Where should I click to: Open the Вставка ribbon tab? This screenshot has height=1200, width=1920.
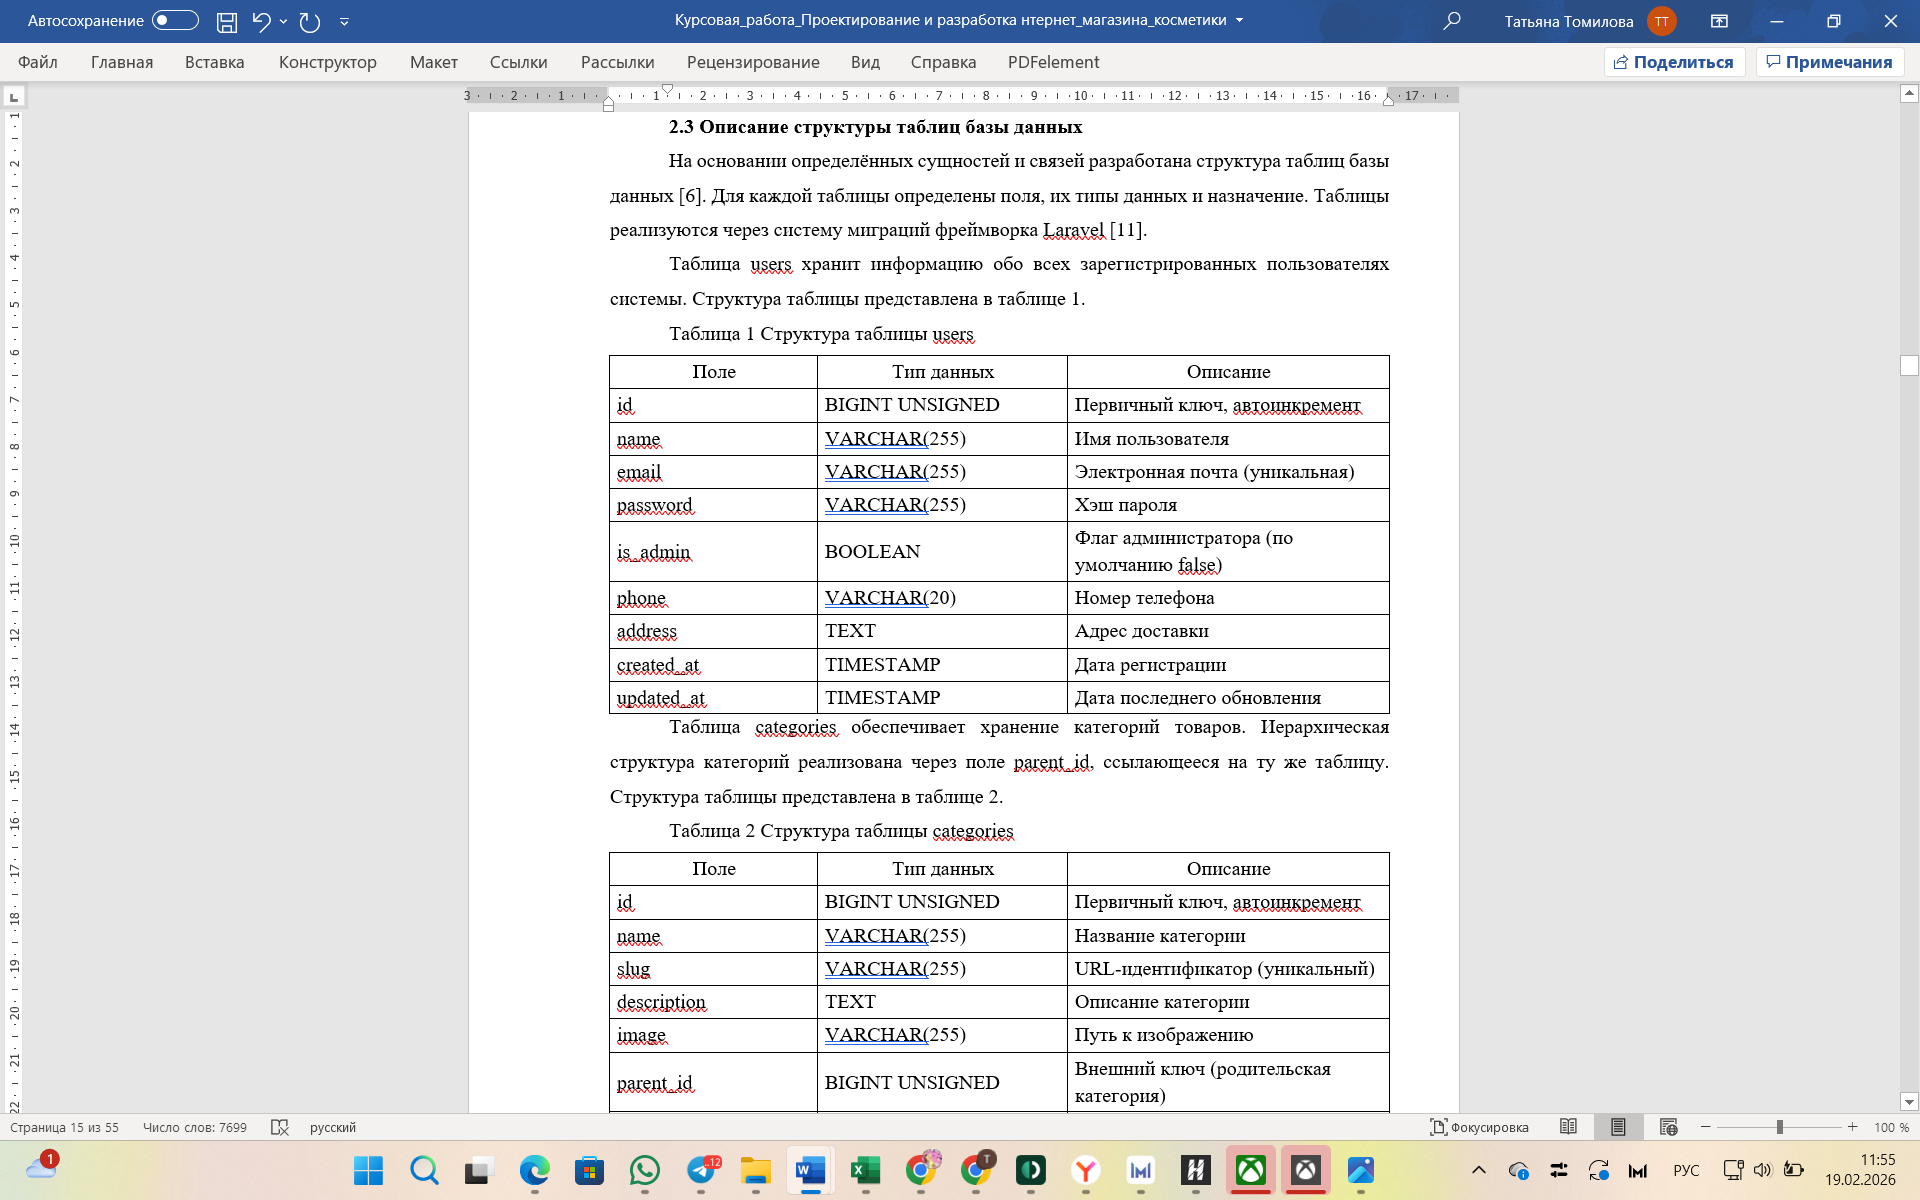(x=214, y=62)
